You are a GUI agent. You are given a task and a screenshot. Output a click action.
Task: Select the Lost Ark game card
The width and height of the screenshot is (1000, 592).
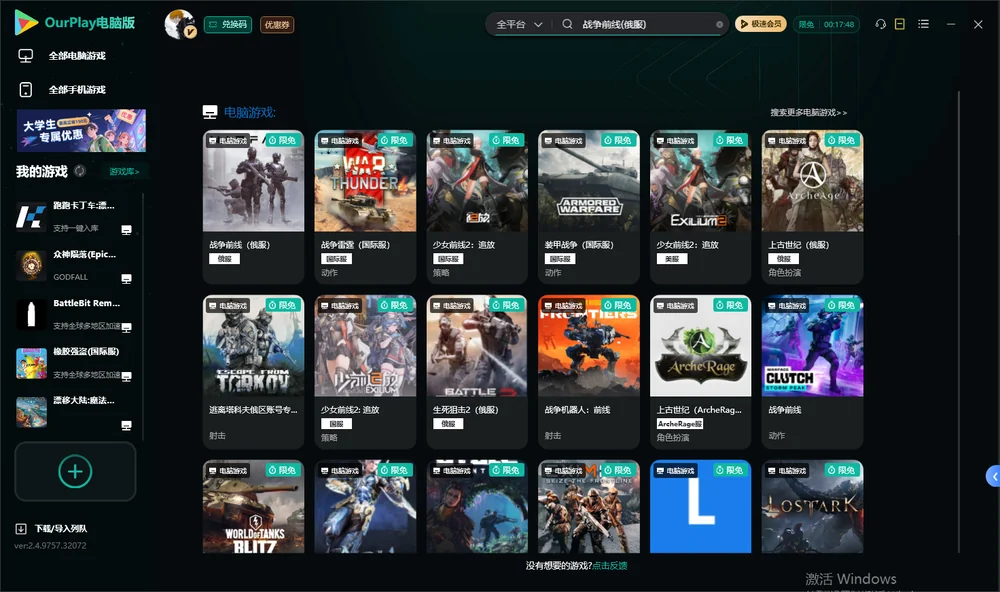[x=812, y=507]
